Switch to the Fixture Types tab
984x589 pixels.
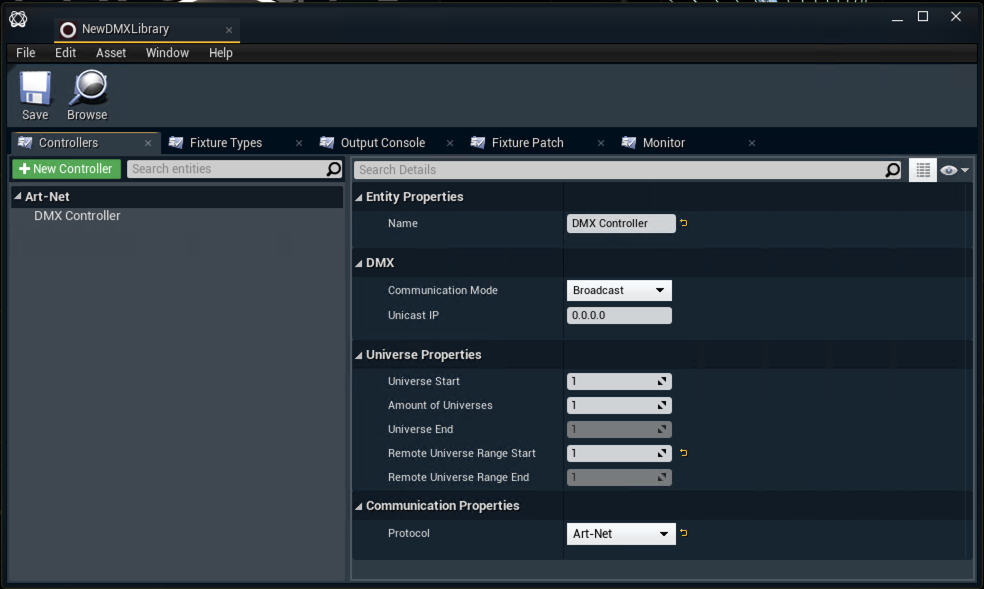pos(225,143)
